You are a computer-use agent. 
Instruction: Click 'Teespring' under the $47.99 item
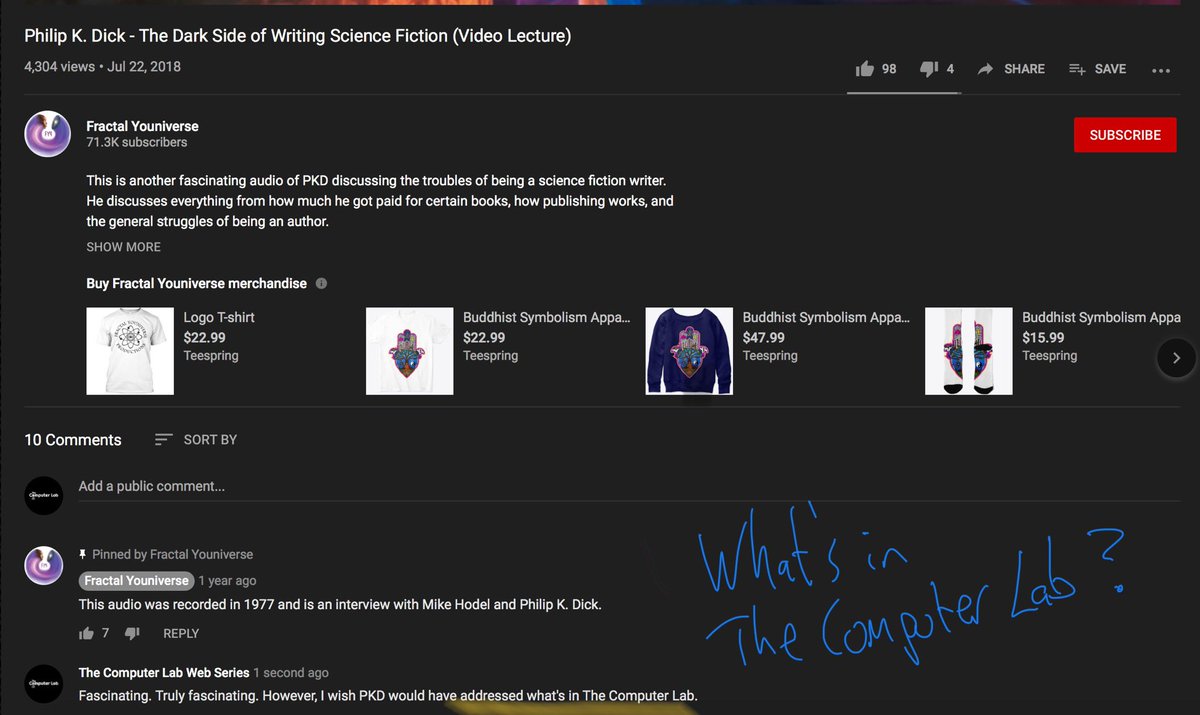click(x=770, y=356)
